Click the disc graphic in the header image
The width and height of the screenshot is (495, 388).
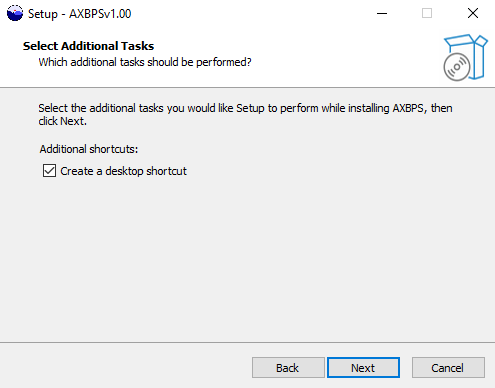[x=457, y=67]
